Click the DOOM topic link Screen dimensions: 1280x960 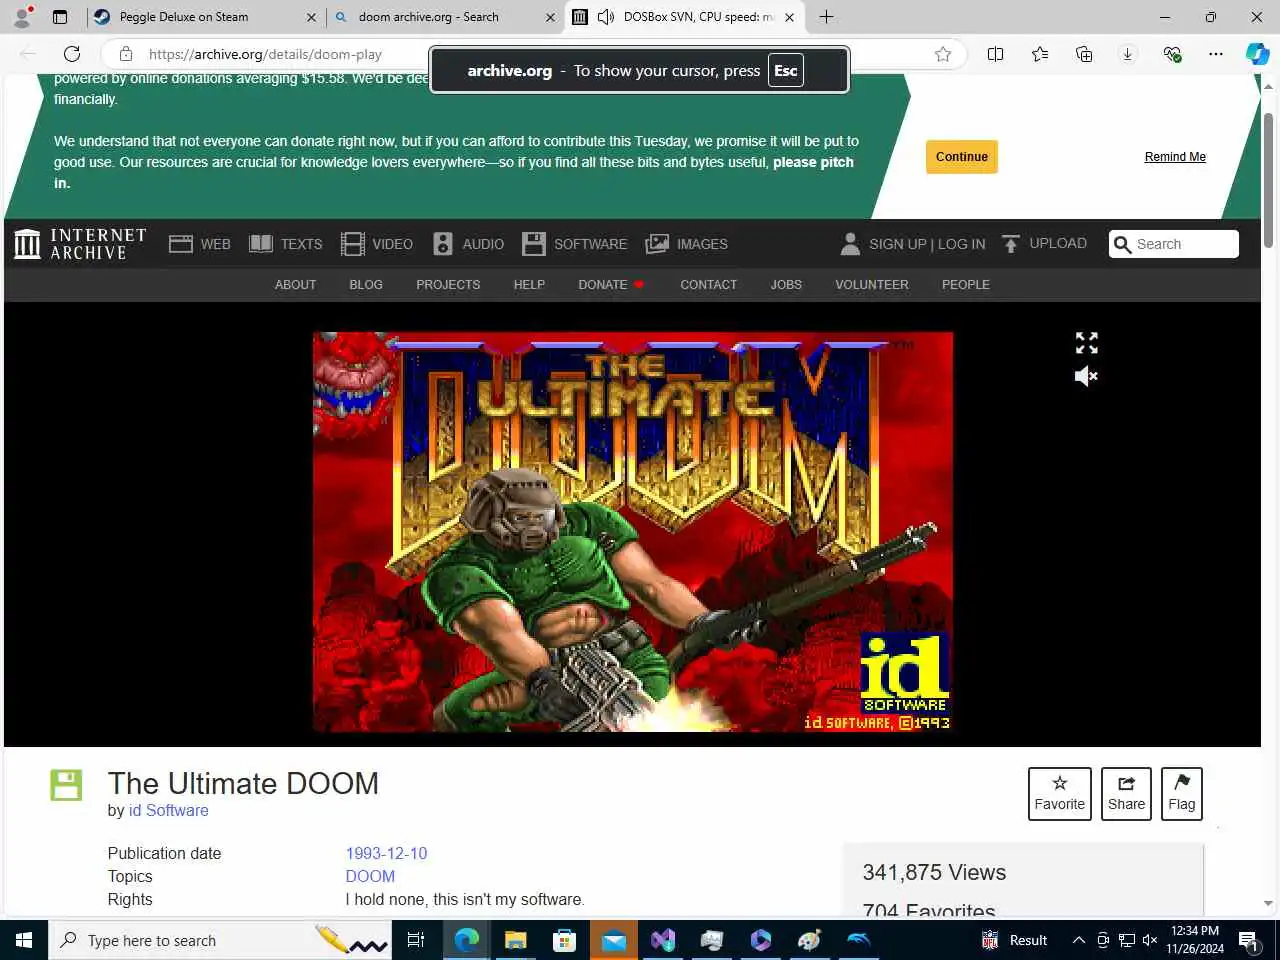point(370,877)
